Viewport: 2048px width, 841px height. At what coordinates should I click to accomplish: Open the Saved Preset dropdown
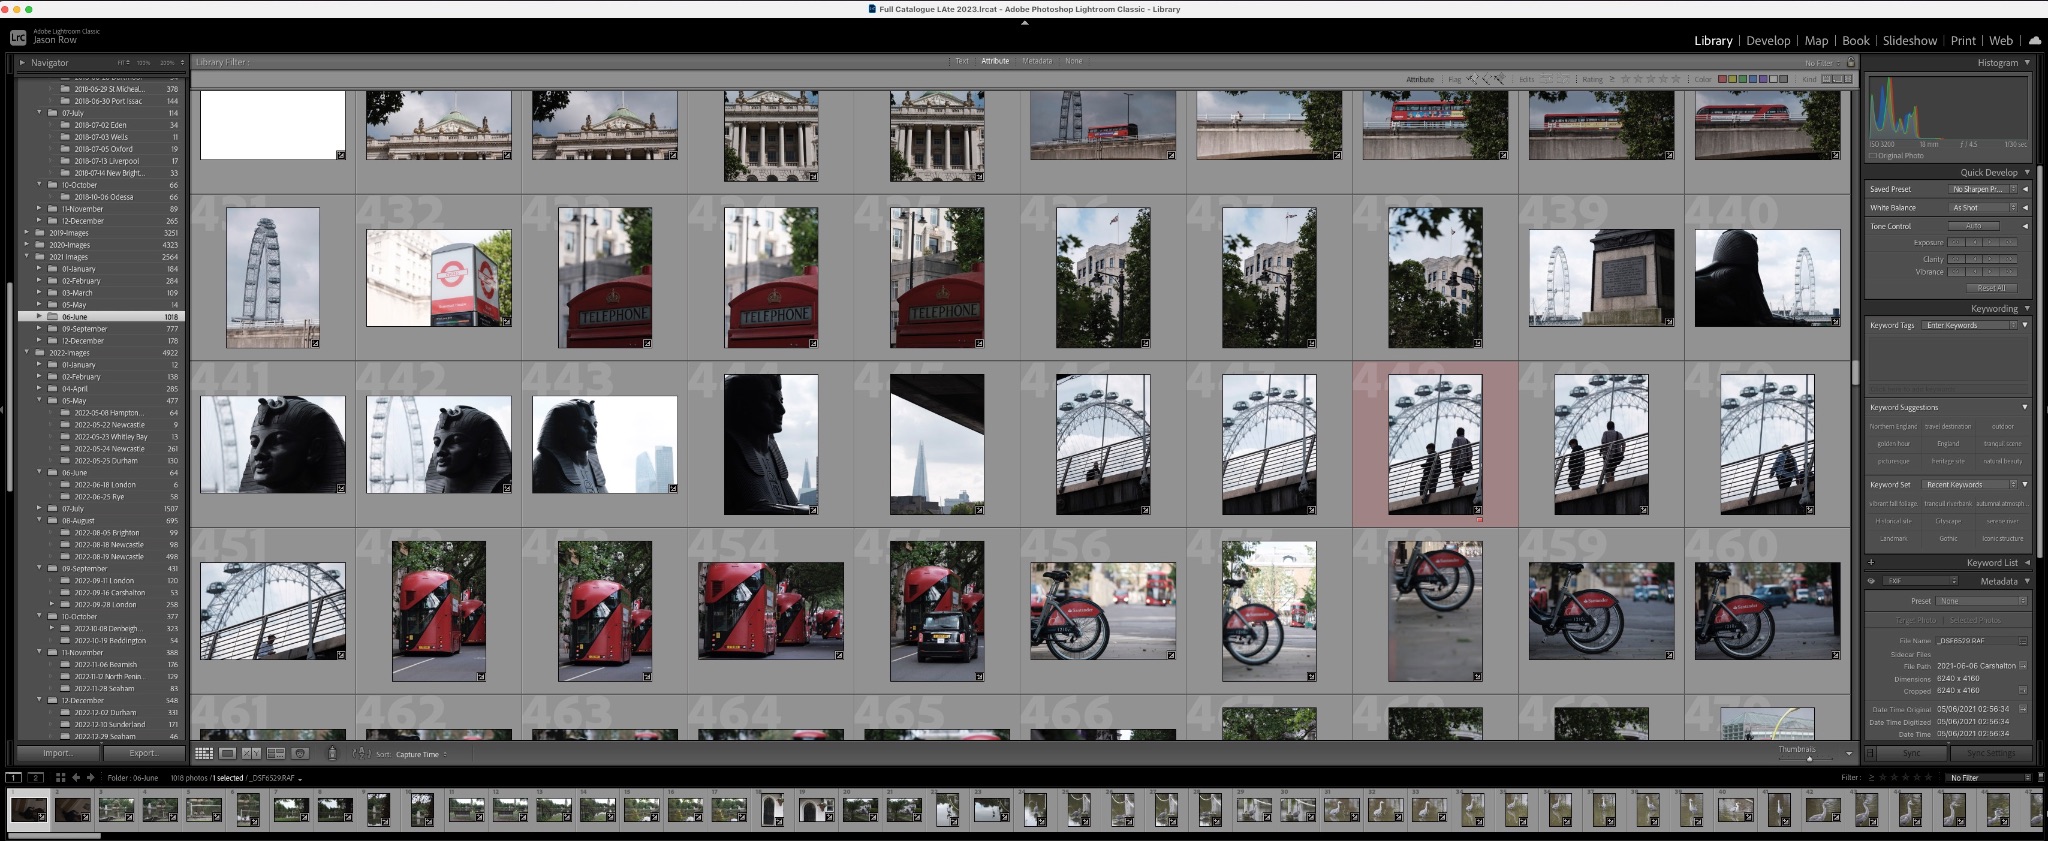tap(1983, 189)
